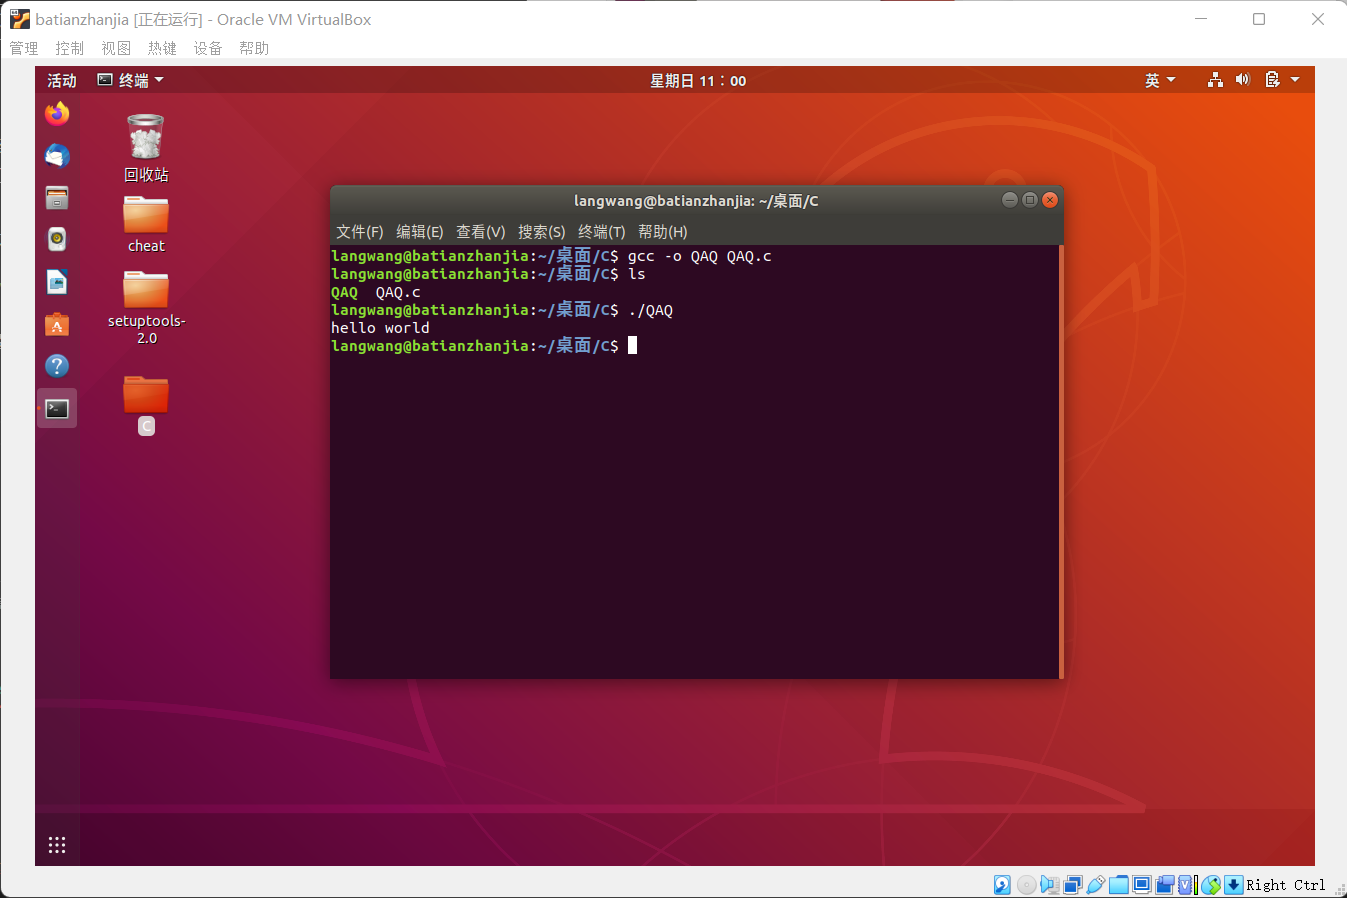The width and height of the screenshot is (1347, 898).
Task: Select the trash (回收站) desktop icon
Action: click(146, 148)
